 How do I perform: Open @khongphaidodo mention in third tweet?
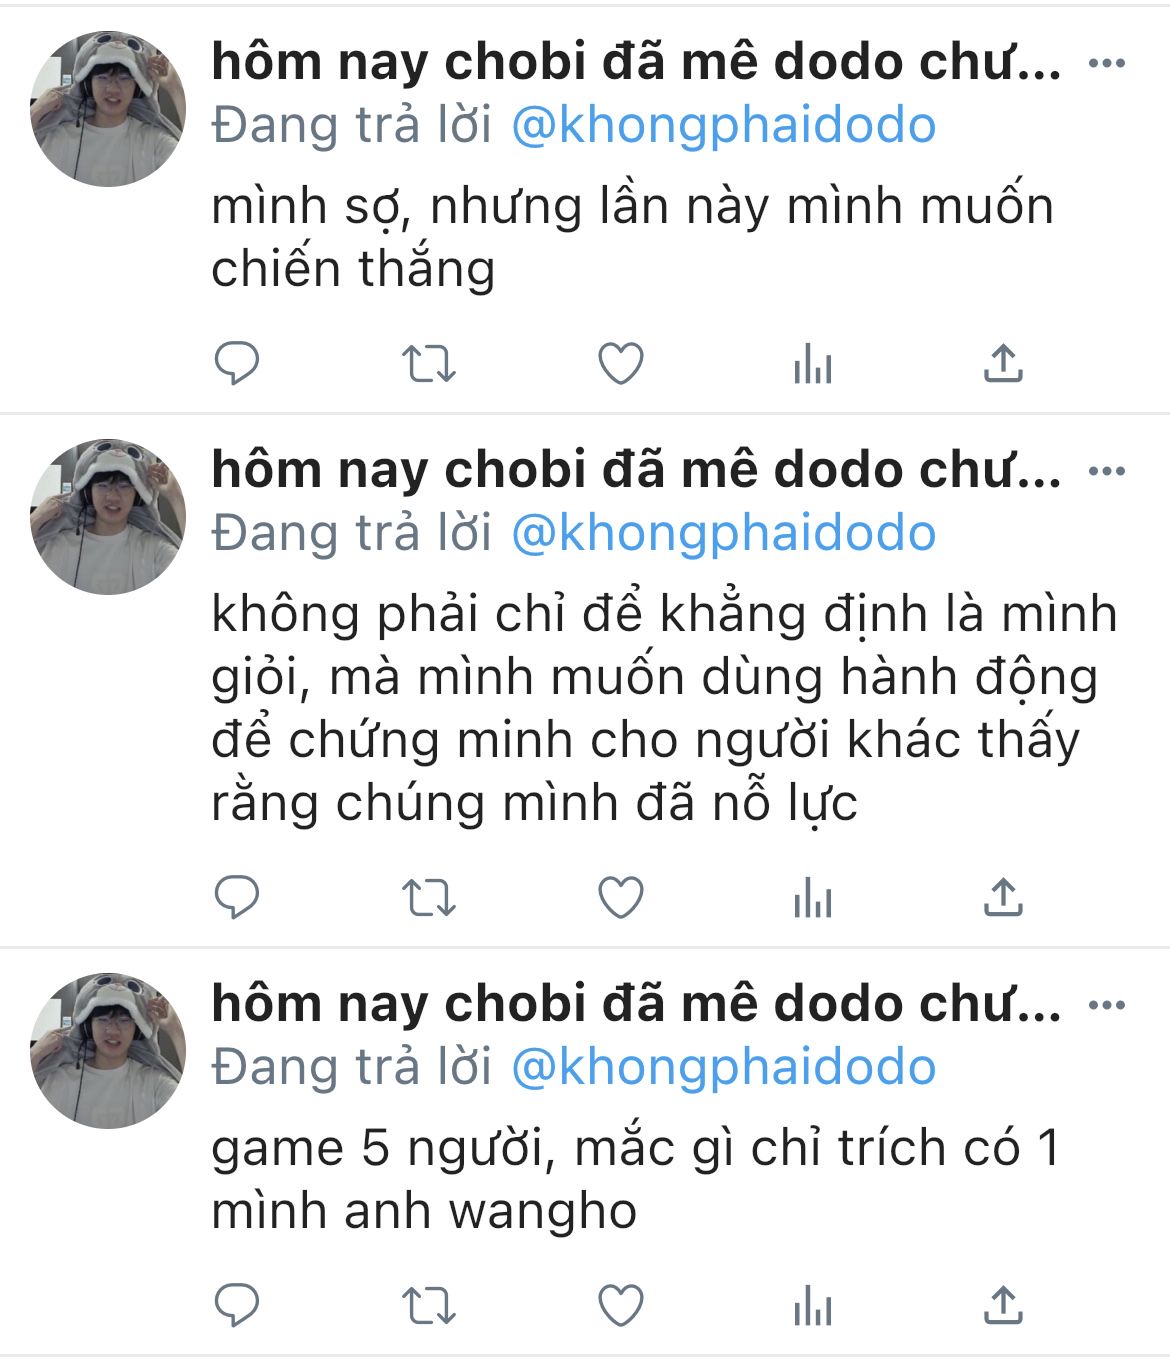tap(724, 1068)
